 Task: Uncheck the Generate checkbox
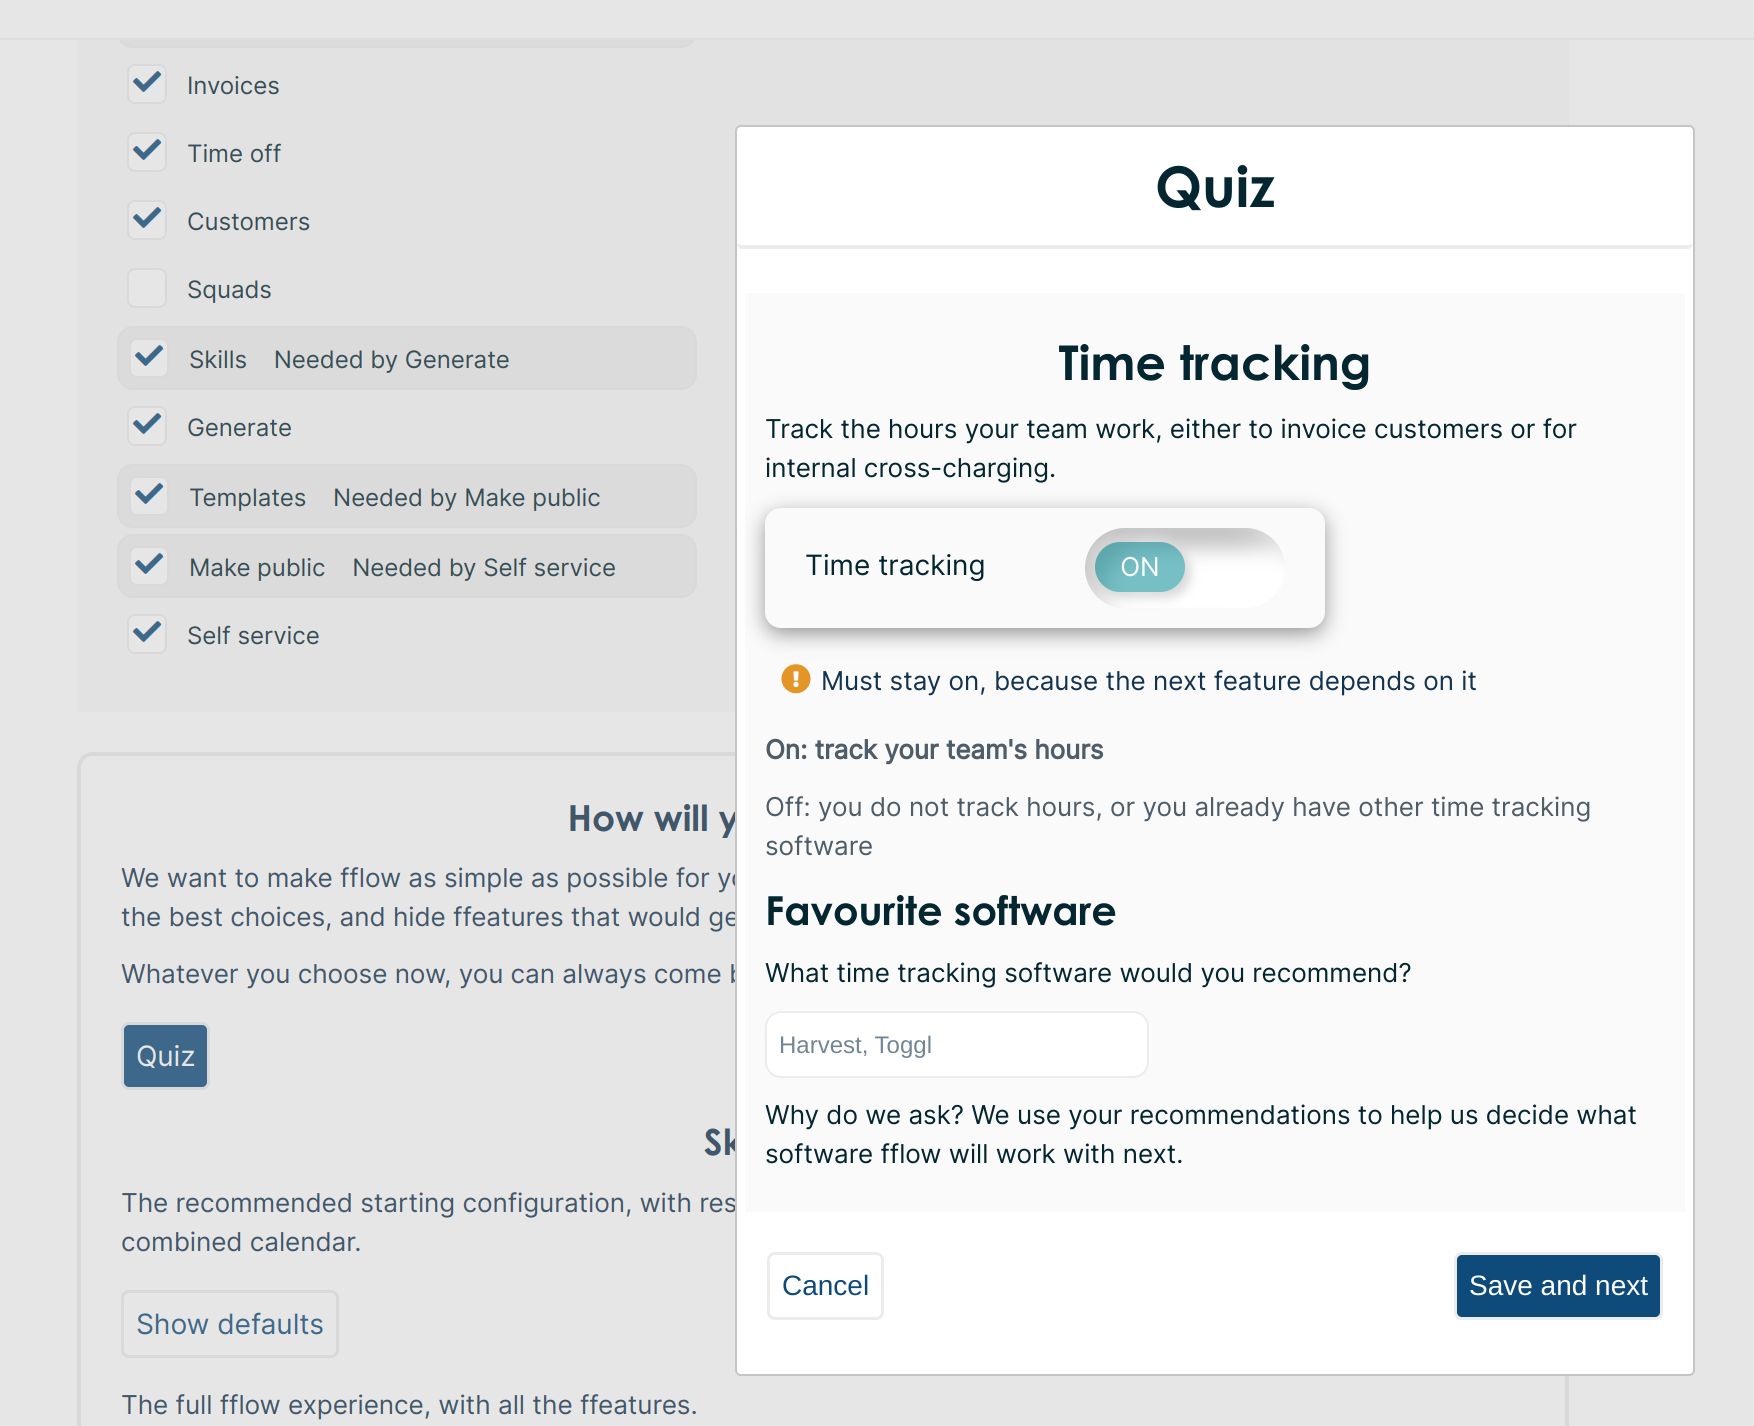click(148, 426)
